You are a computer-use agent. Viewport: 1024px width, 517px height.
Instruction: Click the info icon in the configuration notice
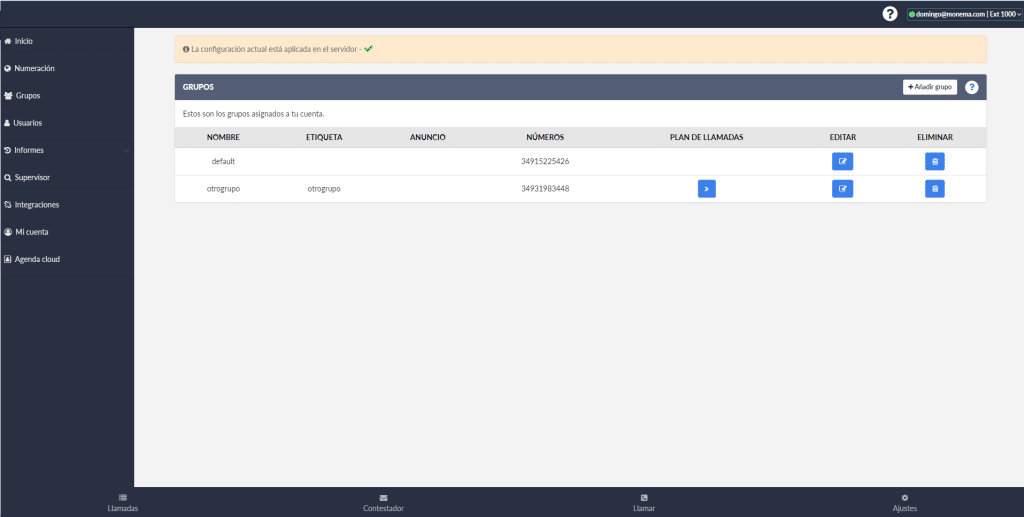pyautogui.click(x=186, y=49)
